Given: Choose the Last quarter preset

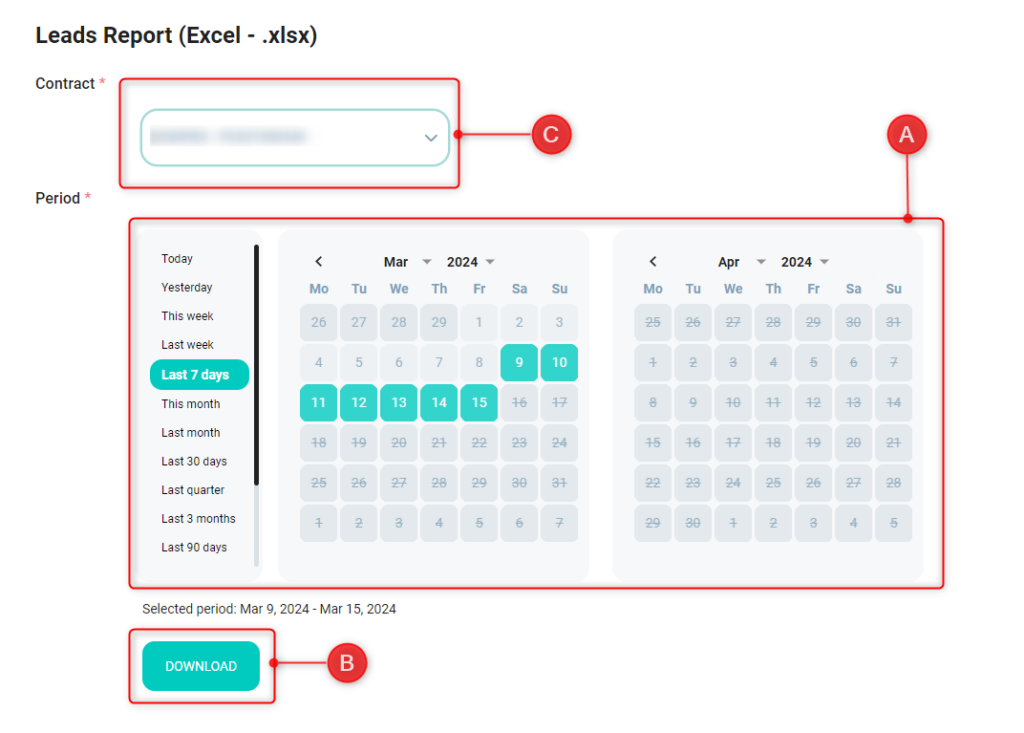Looking at the screenshot, I should (x=193, y=490).
